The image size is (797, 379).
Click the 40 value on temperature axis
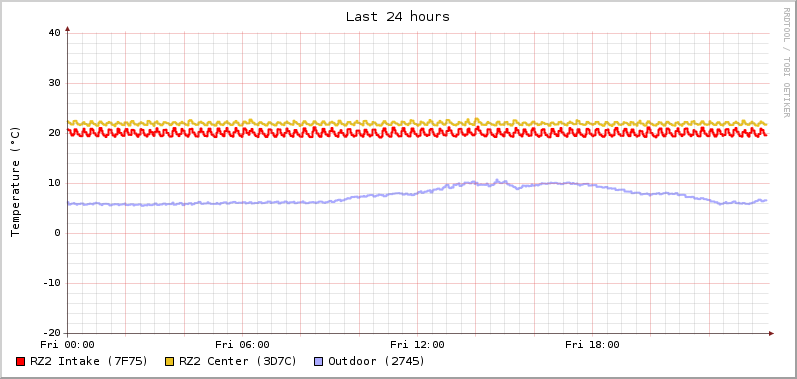click(54, 33)
